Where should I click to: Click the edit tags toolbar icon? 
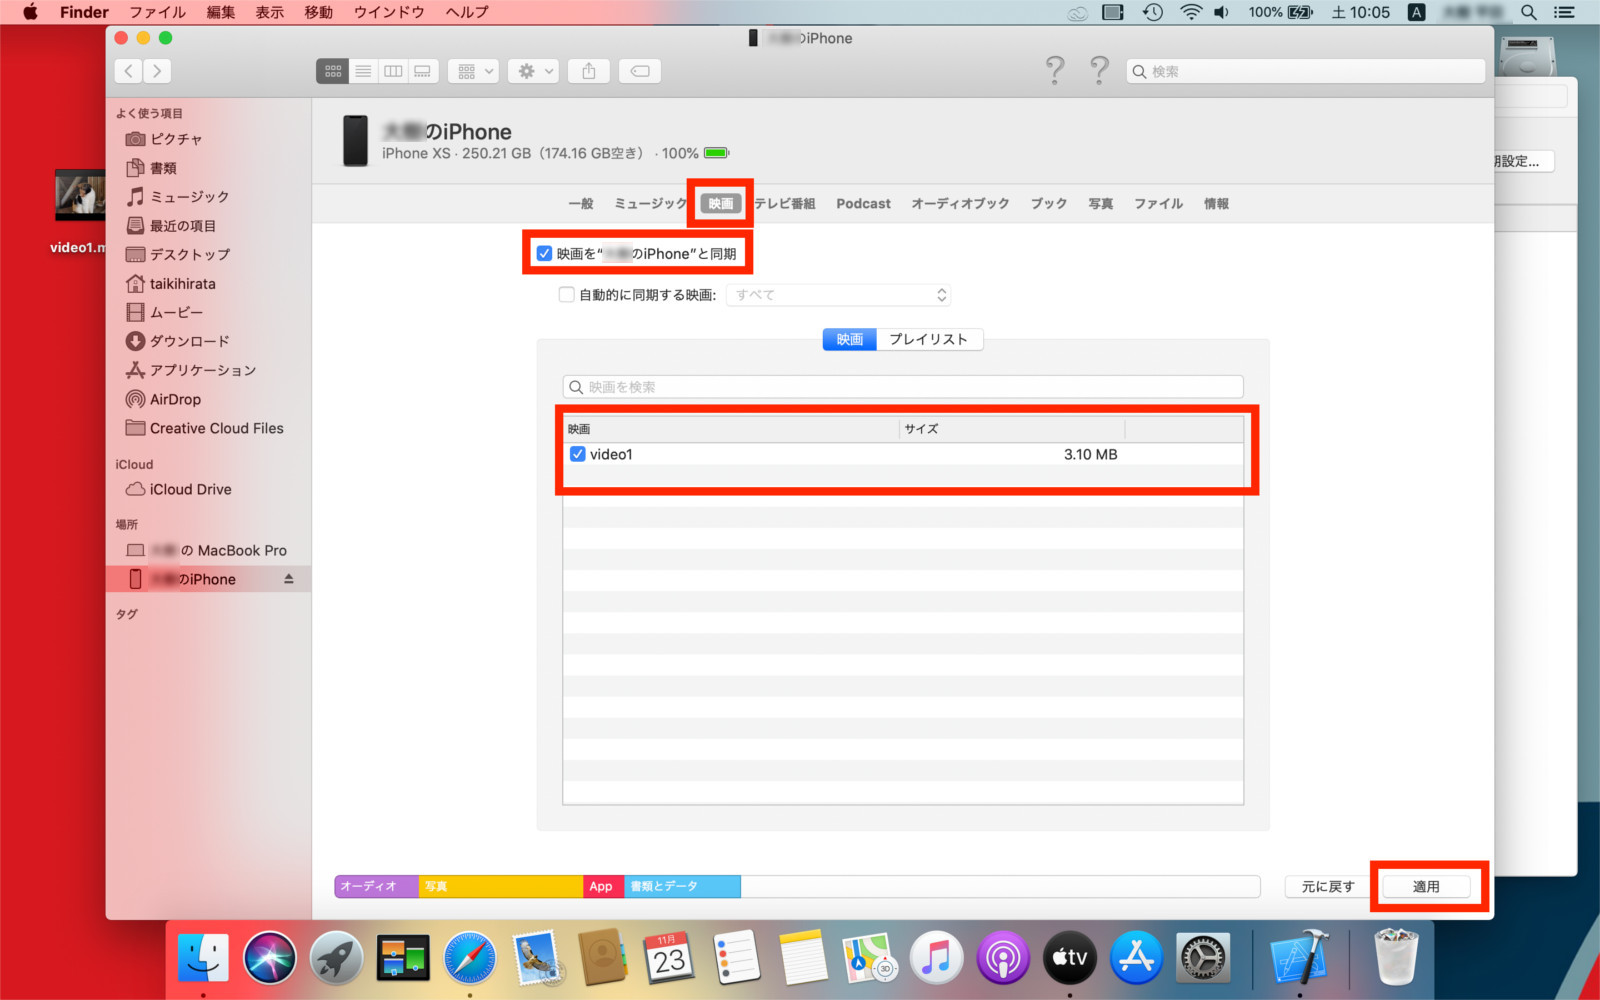640,71
